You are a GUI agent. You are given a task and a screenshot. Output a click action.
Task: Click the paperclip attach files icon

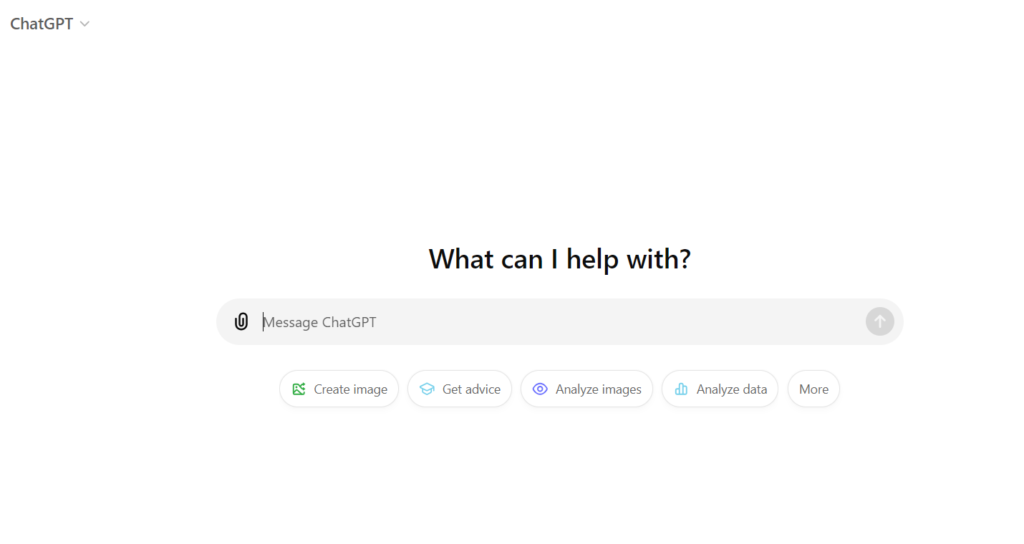pyautogui.click(x=241, y=321)
